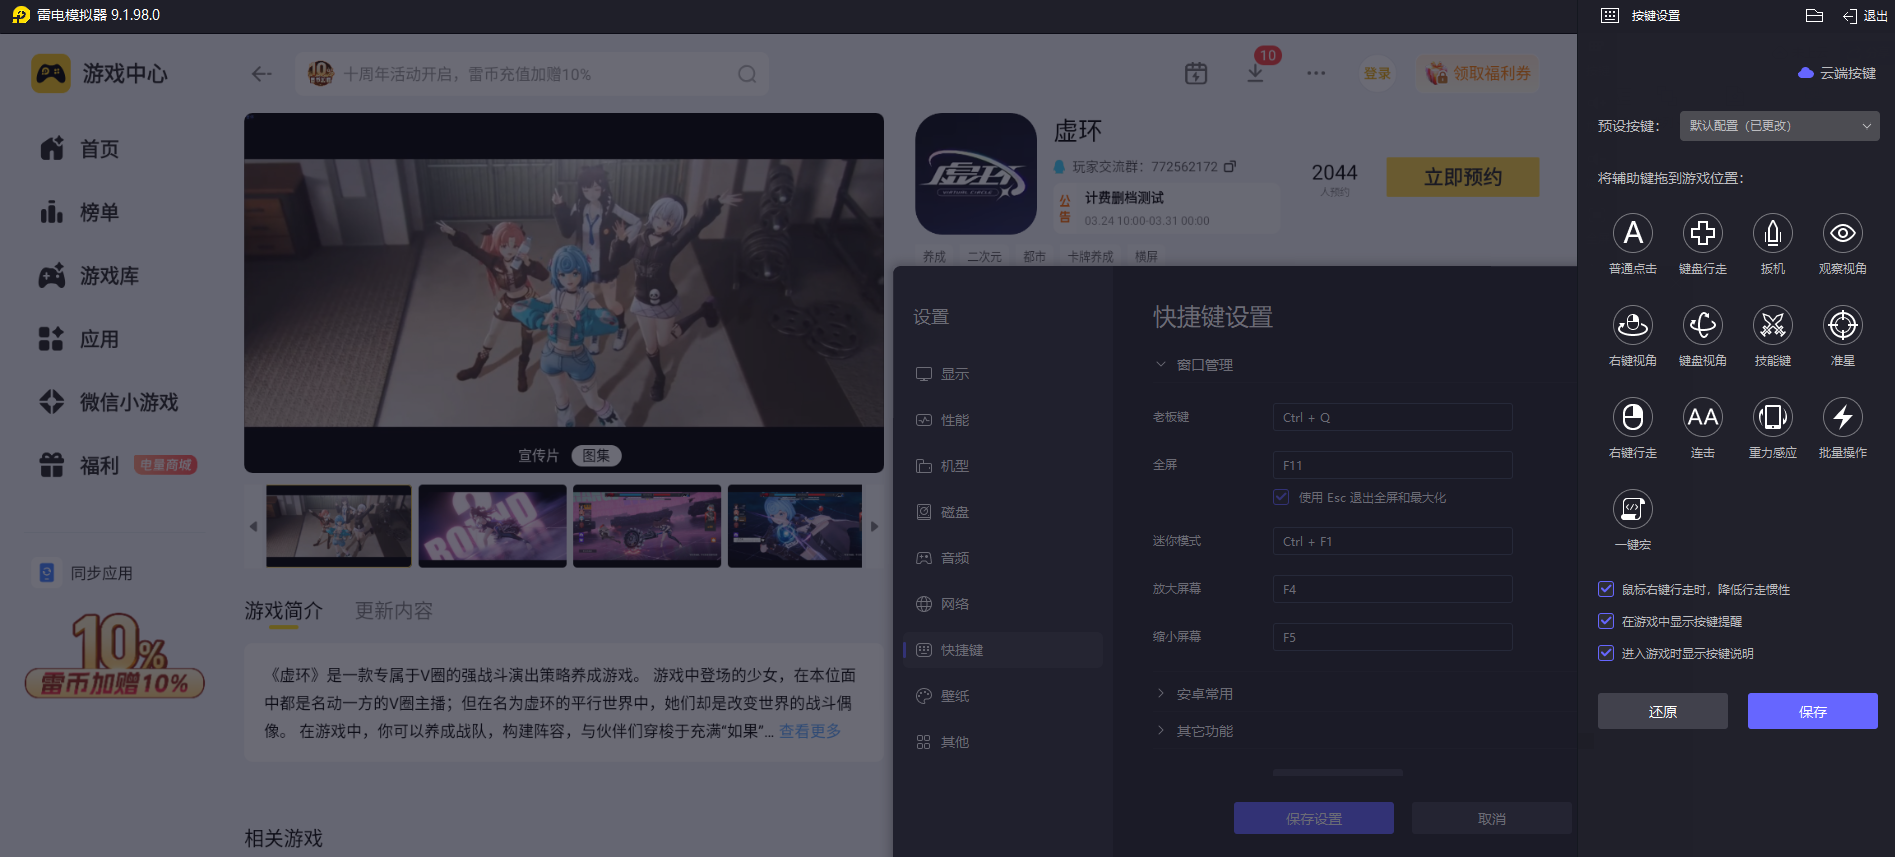
Task: Toggle 在游戏中显示按键提醒 checkbox
Action: 1606,622
